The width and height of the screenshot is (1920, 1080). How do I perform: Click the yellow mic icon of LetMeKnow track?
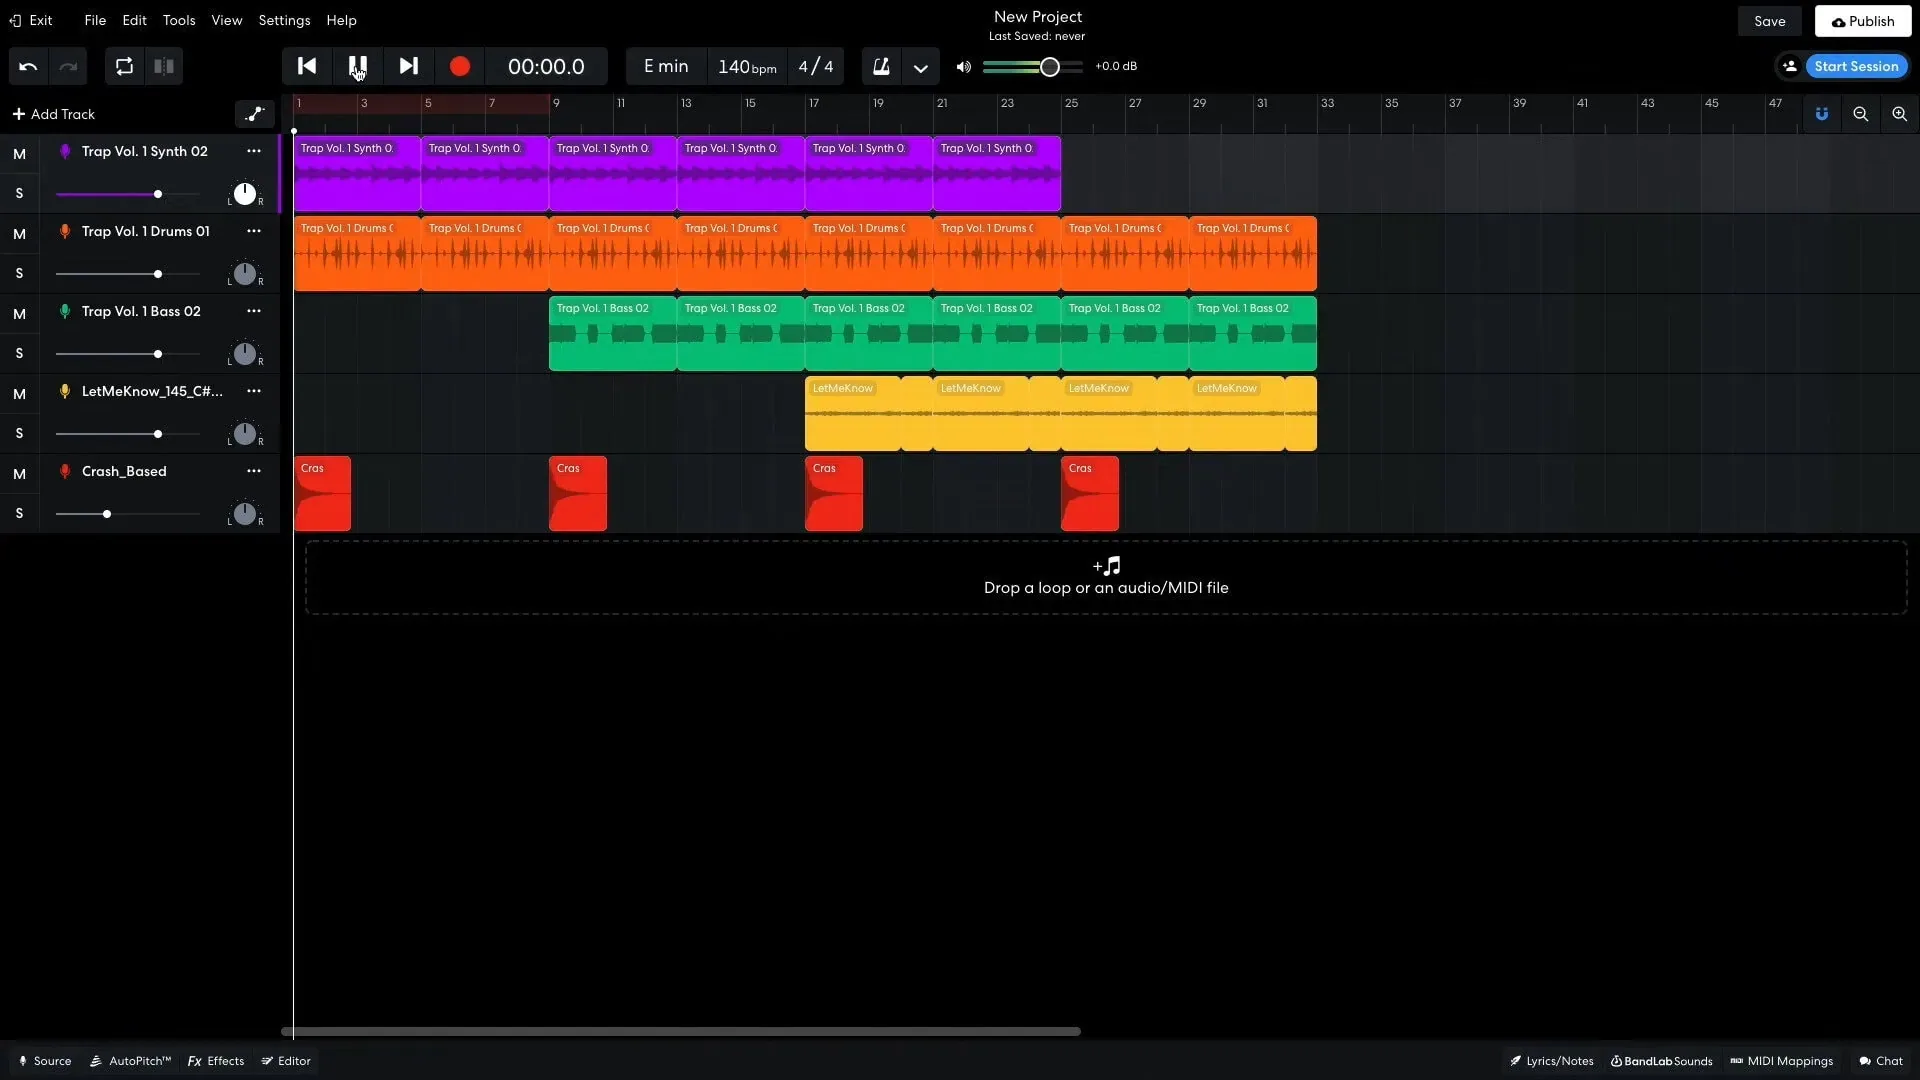pos(65,391)
